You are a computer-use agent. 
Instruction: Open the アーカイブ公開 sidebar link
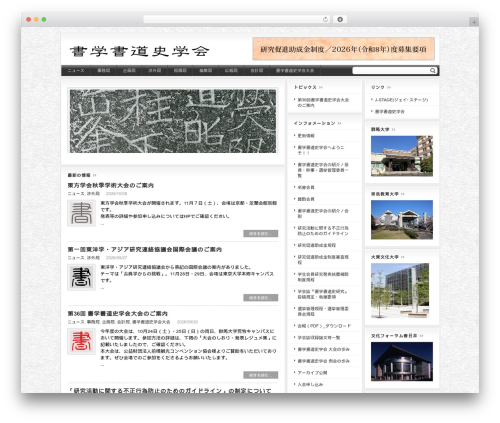[312, 373]
